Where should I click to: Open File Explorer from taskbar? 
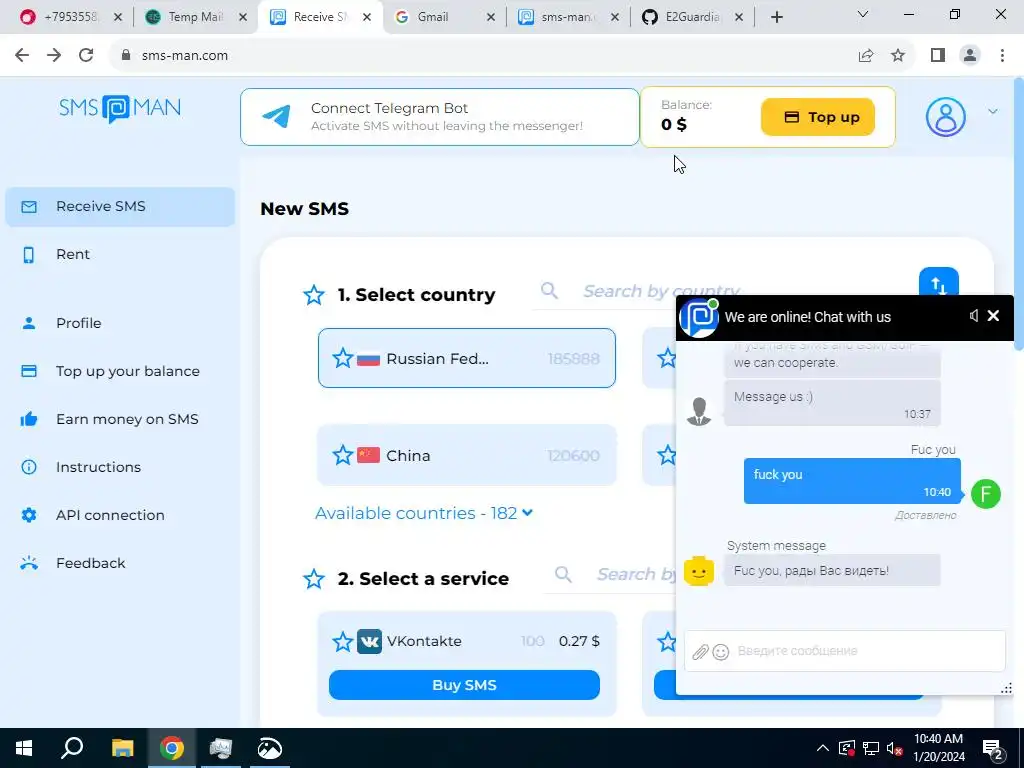(x=122, y=748)
